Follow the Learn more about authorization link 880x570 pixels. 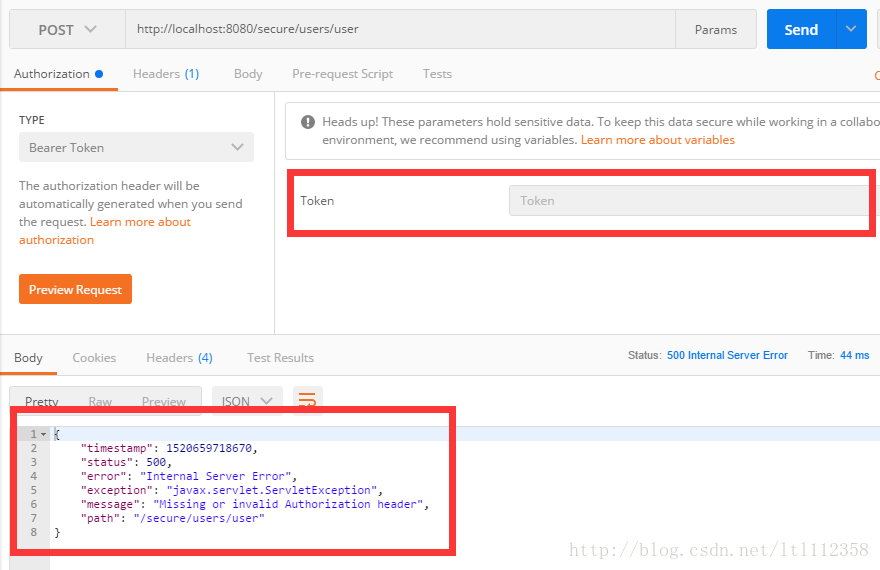pyautogui.click(x=104, y=231)
